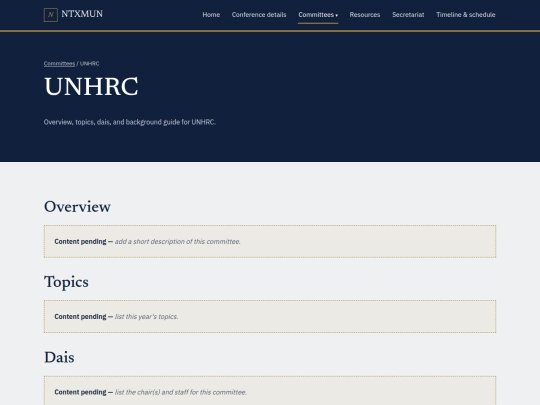Open Timeline & schedule page
Viewport: 540px width, 405px height.
(466, 15)
